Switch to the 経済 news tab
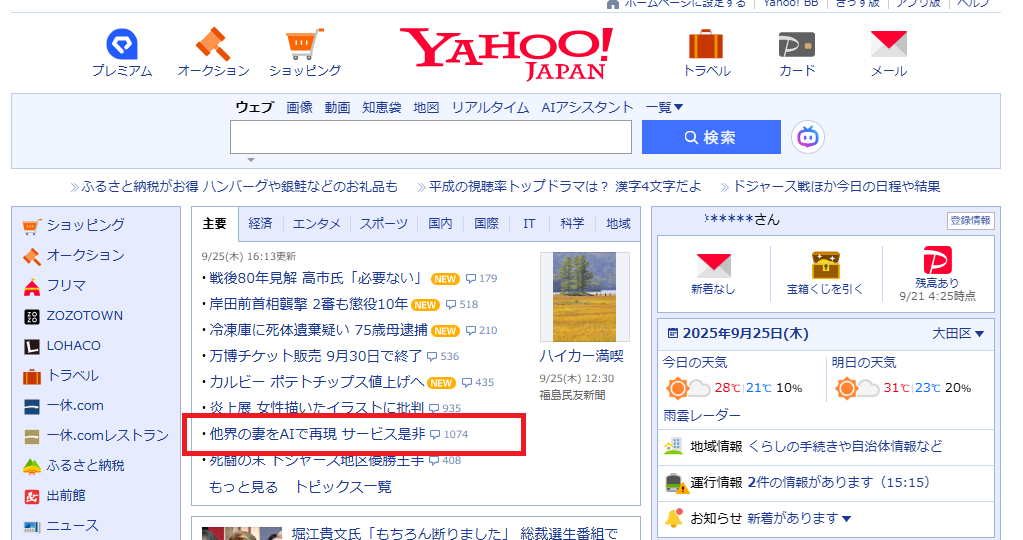Screen dimensions: 1023x540 (260, 224)
